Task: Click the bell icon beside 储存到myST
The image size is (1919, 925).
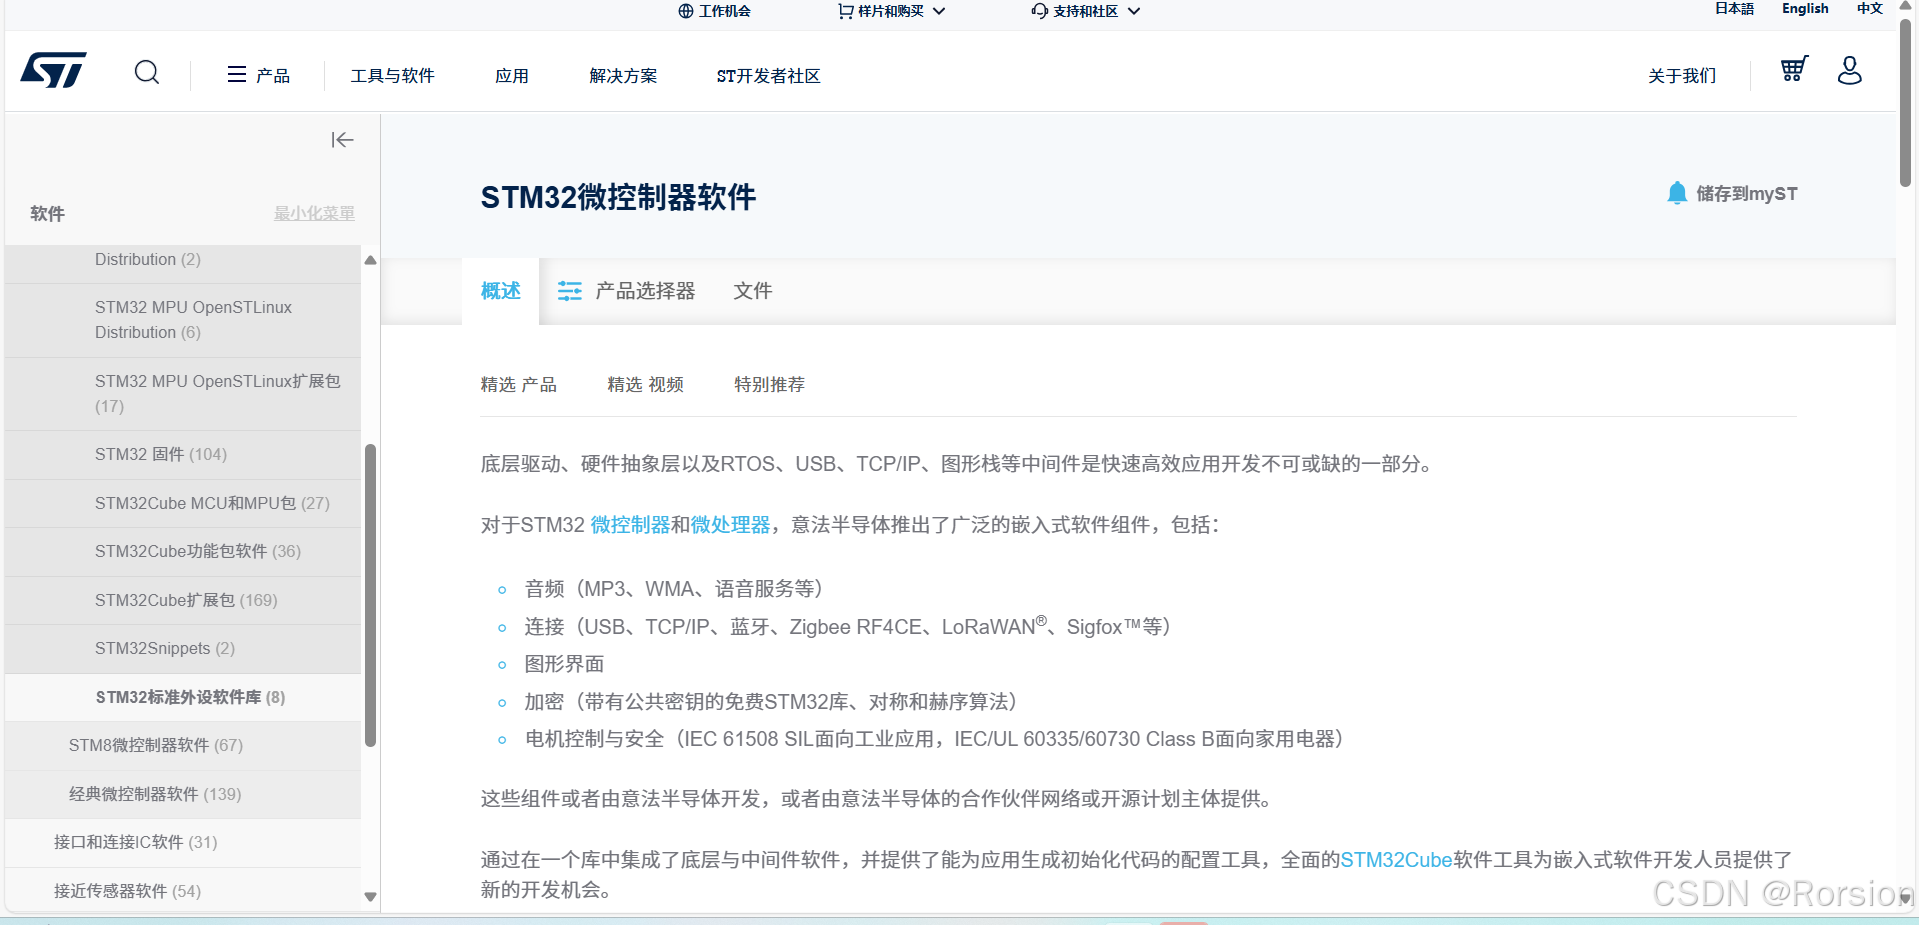Action: [1677, 193]
